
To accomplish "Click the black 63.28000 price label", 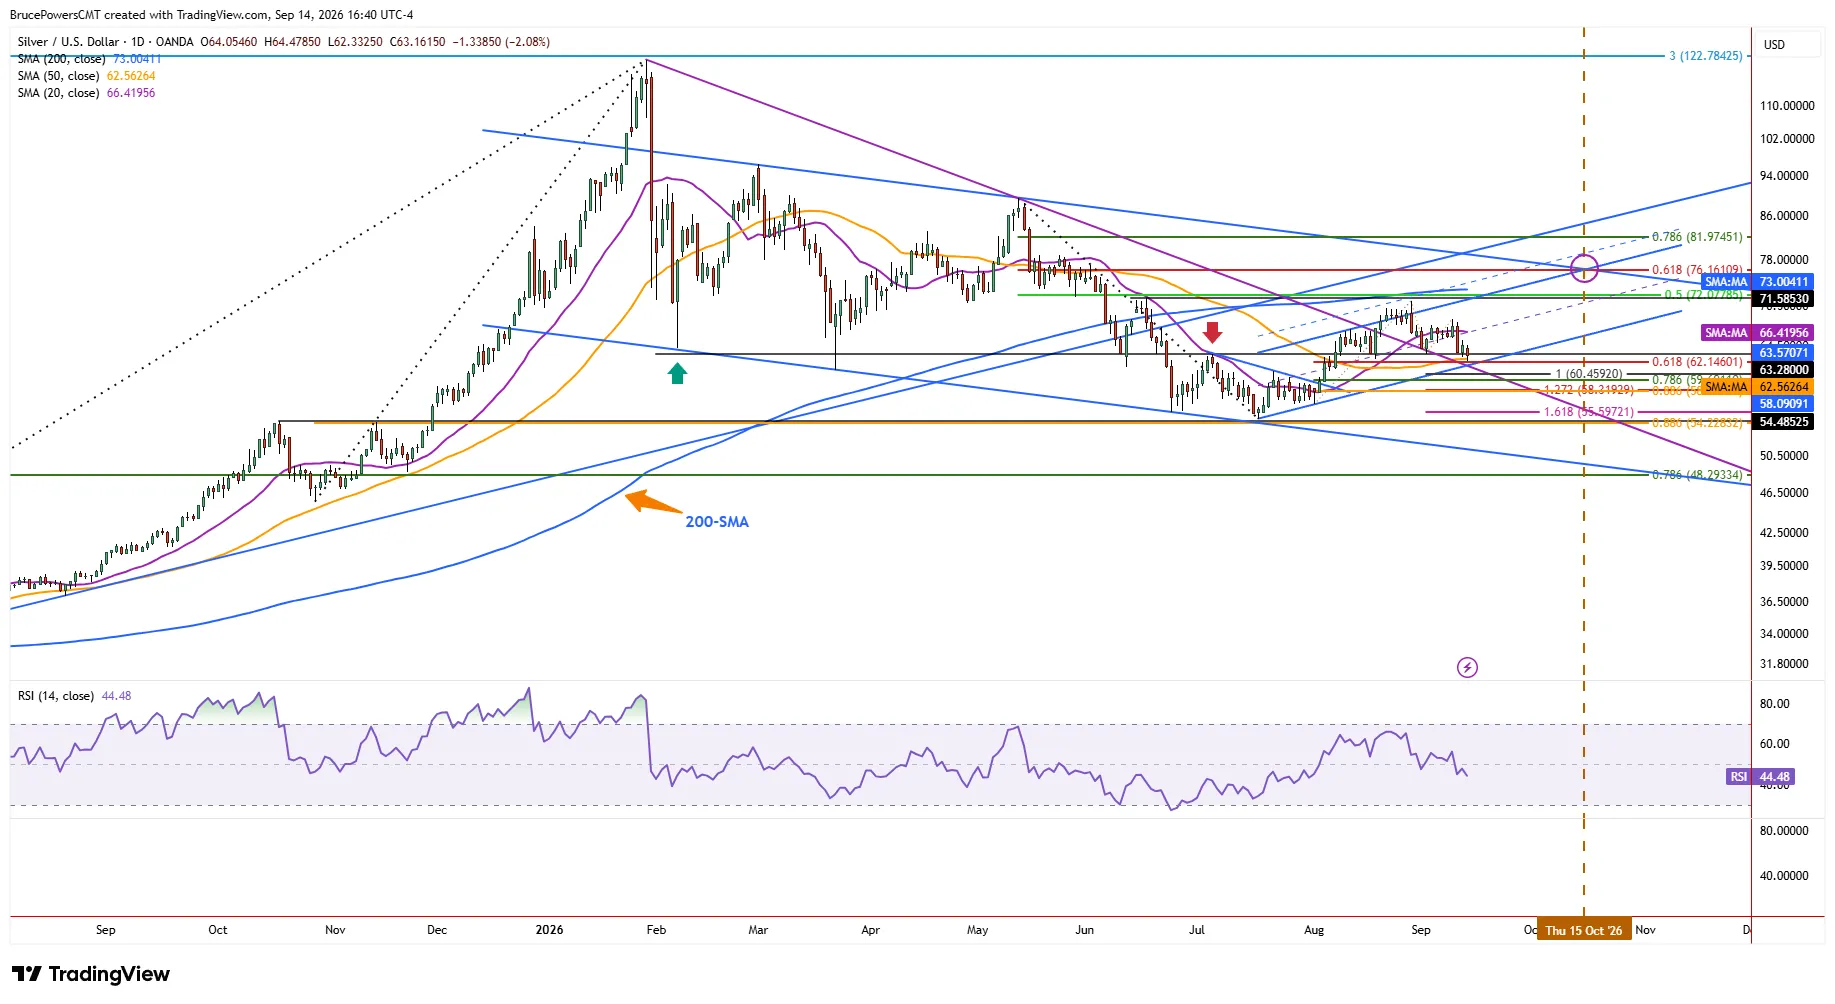I will tap(1783, 370).
